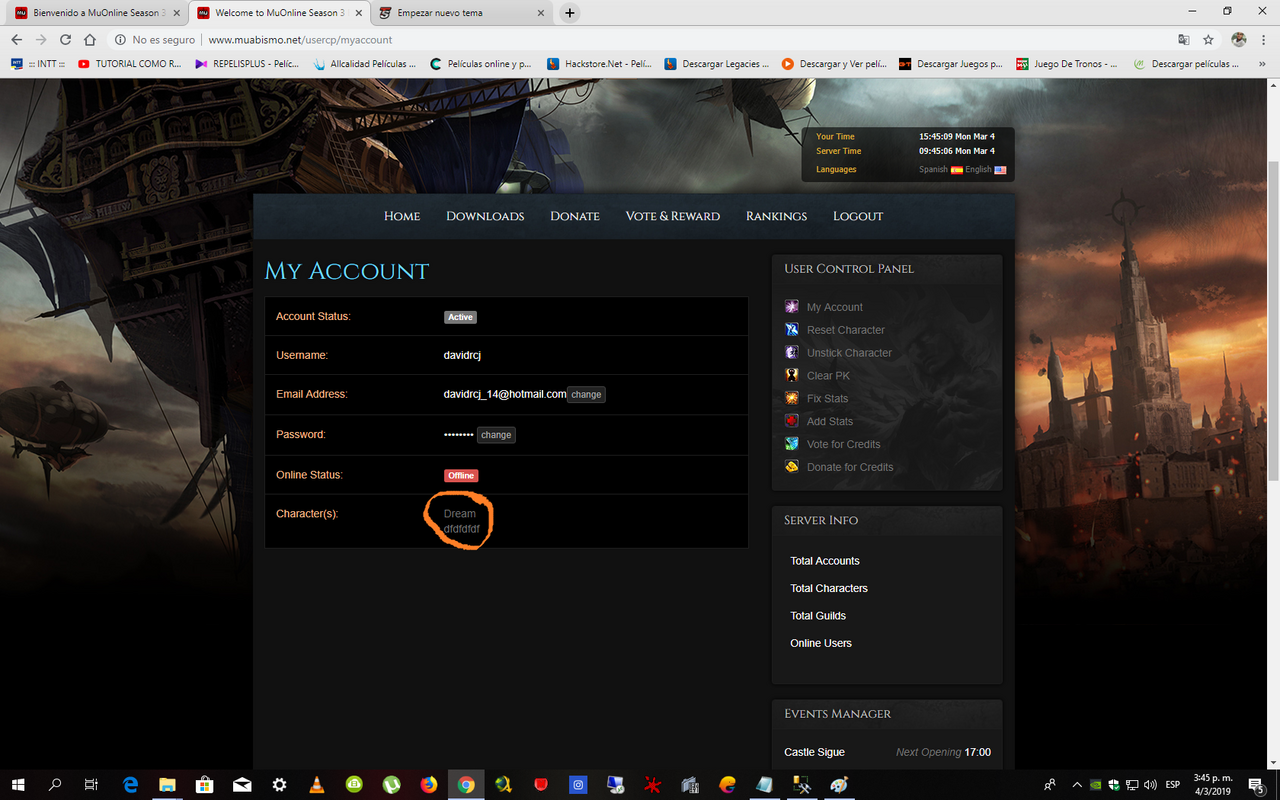This screenshot has width=1280, height=800.
Task: Open the Rankings navigation item
Action: pos(776,216)
